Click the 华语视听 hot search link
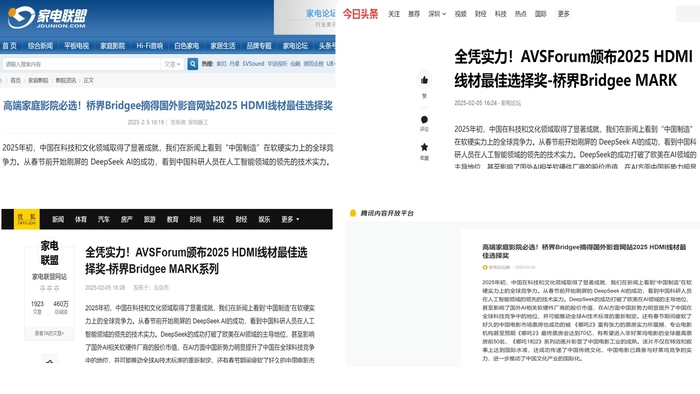 277,64
